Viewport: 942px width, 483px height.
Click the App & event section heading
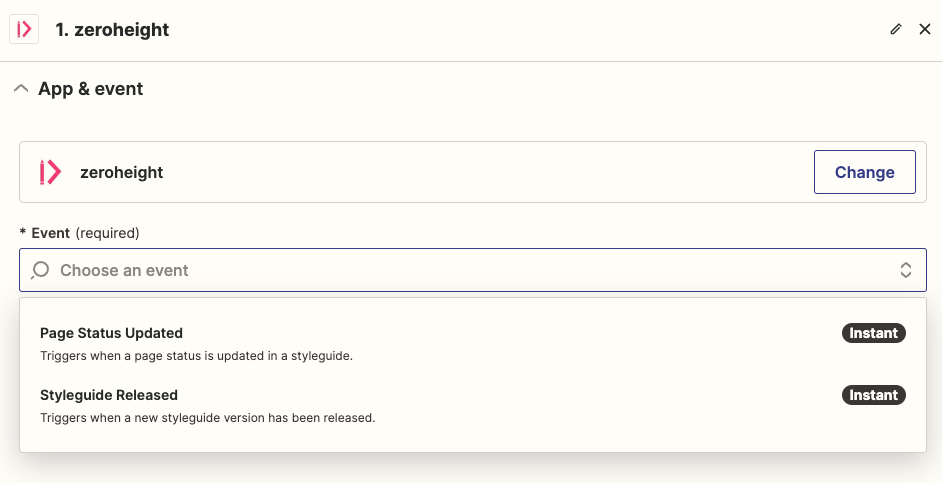click(91, 89)
